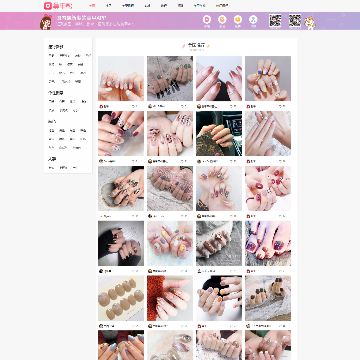Click the white headline text in pink banner
The image size is (360, 360).
click(82, 18)
